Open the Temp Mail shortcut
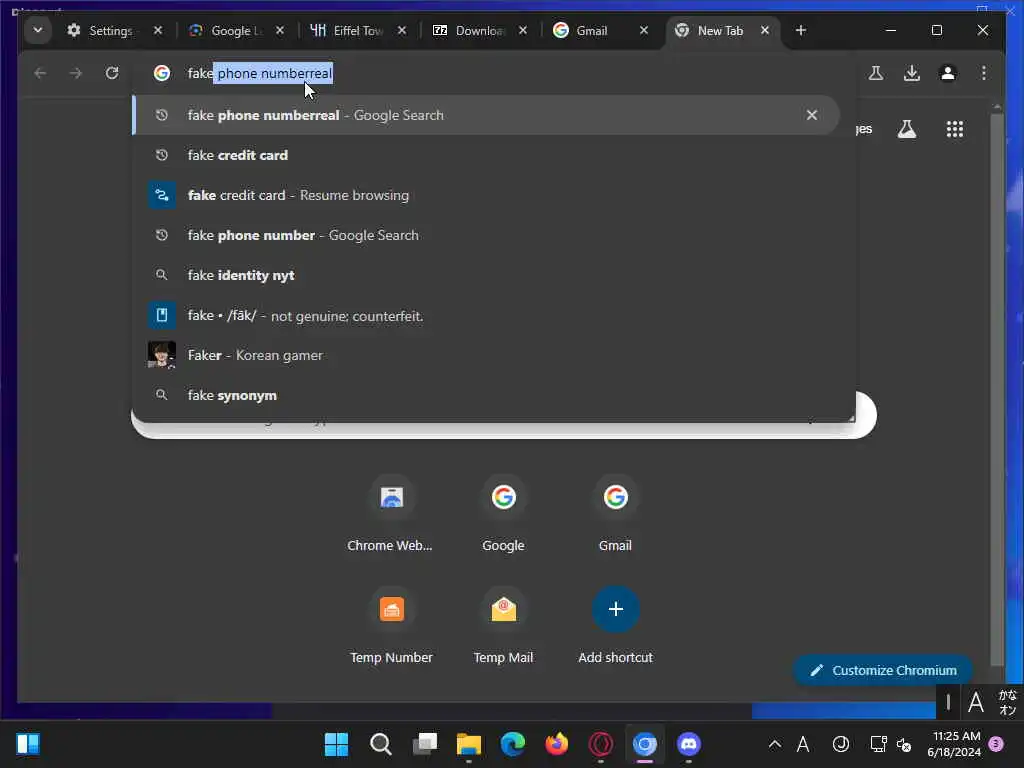 click(503, 626)
